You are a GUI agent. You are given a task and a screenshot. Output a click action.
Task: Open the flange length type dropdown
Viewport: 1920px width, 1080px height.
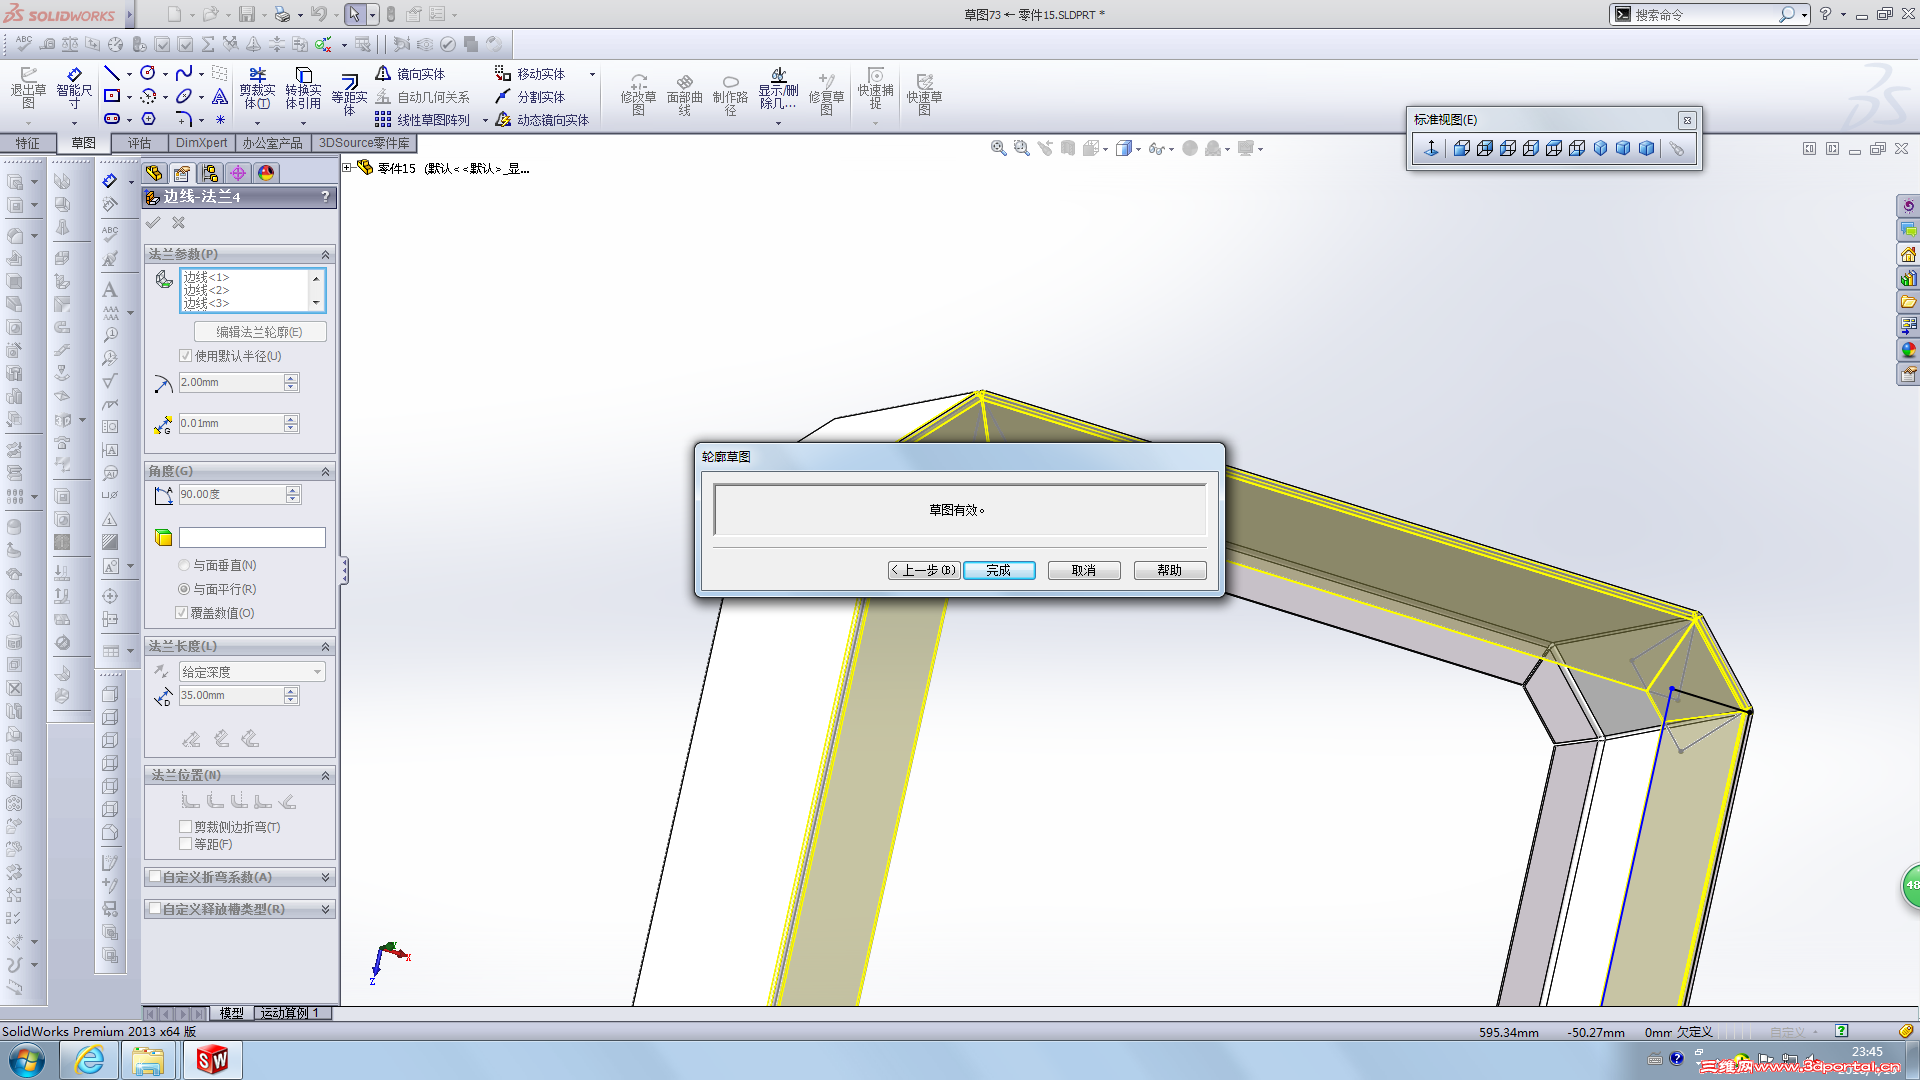click(x=252, y=672)
